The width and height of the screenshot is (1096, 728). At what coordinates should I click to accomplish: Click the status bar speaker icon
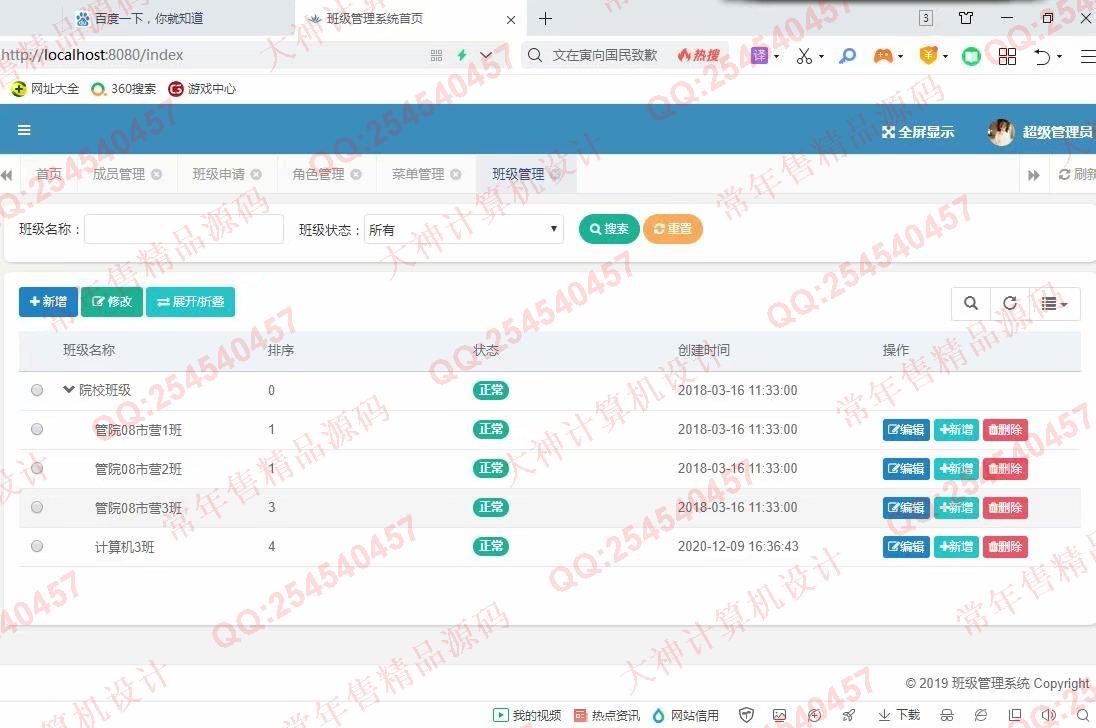[1048, 715]
